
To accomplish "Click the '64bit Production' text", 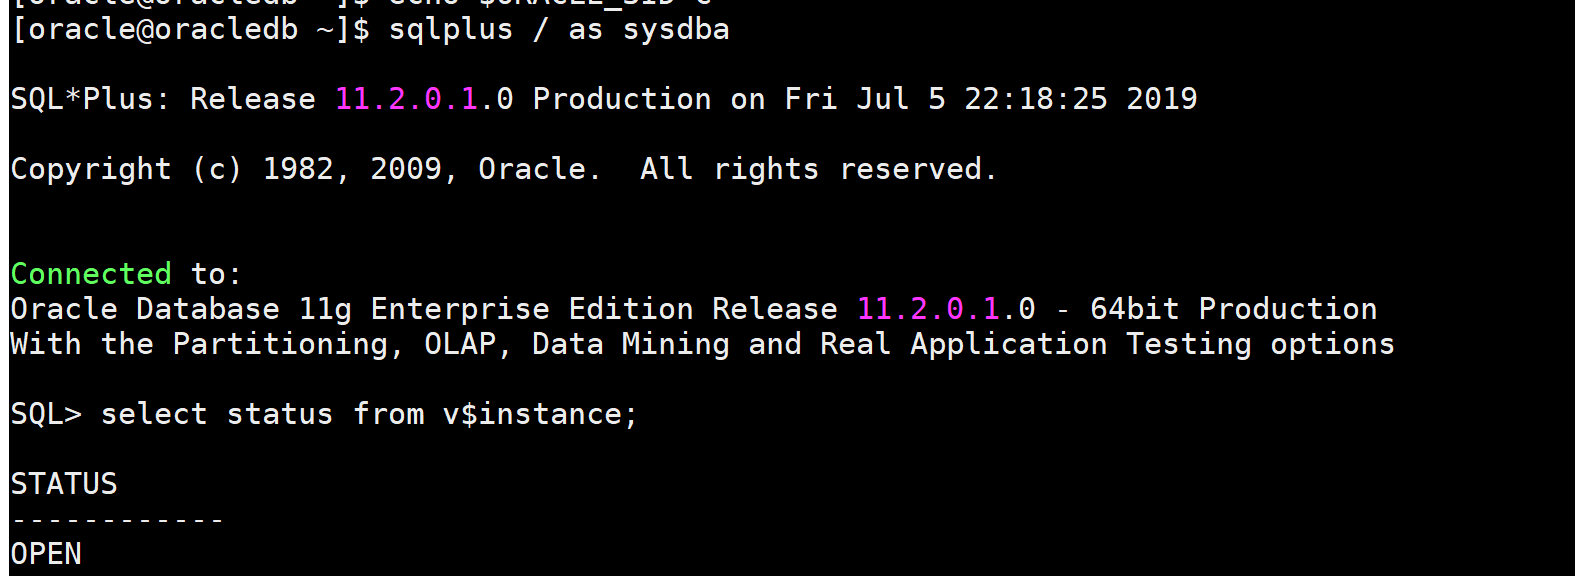I will (x=1233, y=309).
